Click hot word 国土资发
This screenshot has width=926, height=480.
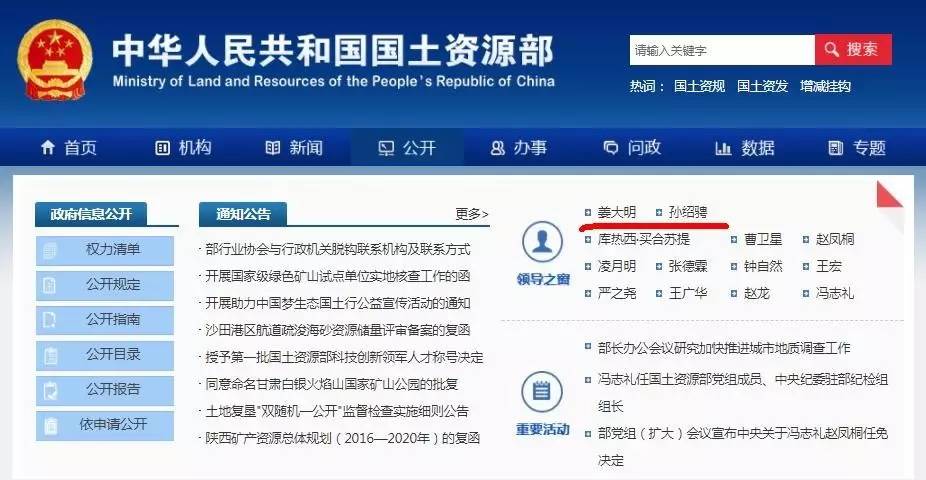tap(762, 86)
